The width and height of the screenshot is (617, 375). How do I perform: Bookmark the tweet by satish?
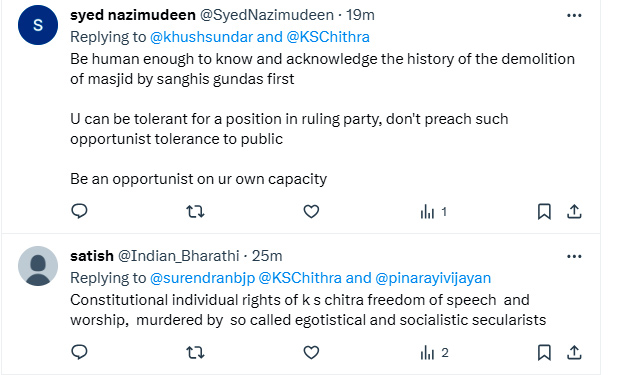pos(544,353)
